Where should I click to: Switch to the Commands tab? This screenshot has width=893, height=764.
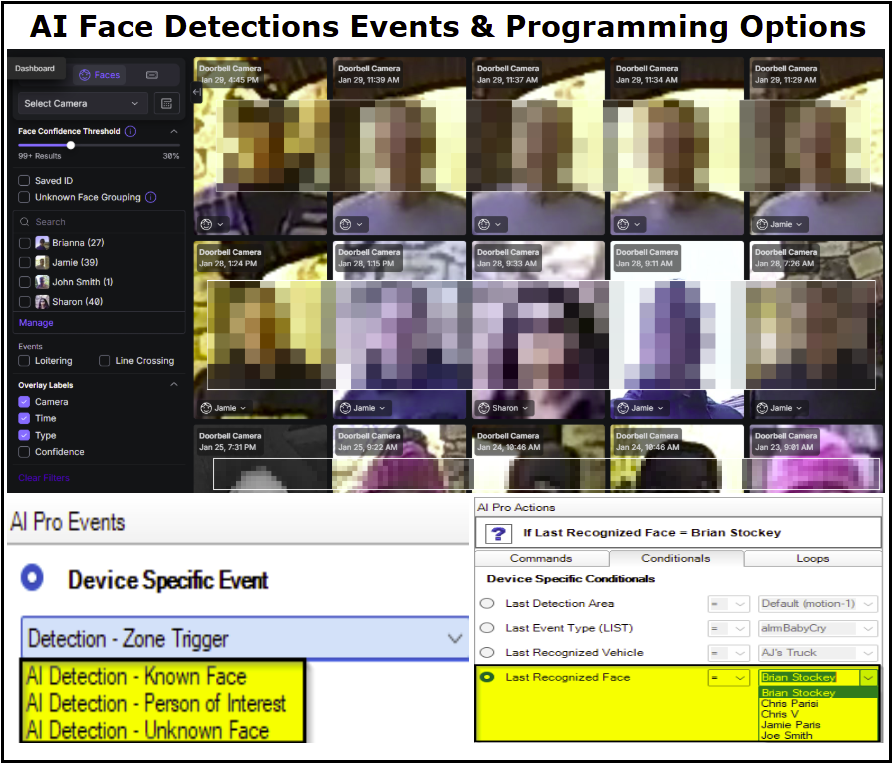tap(541, 558)
